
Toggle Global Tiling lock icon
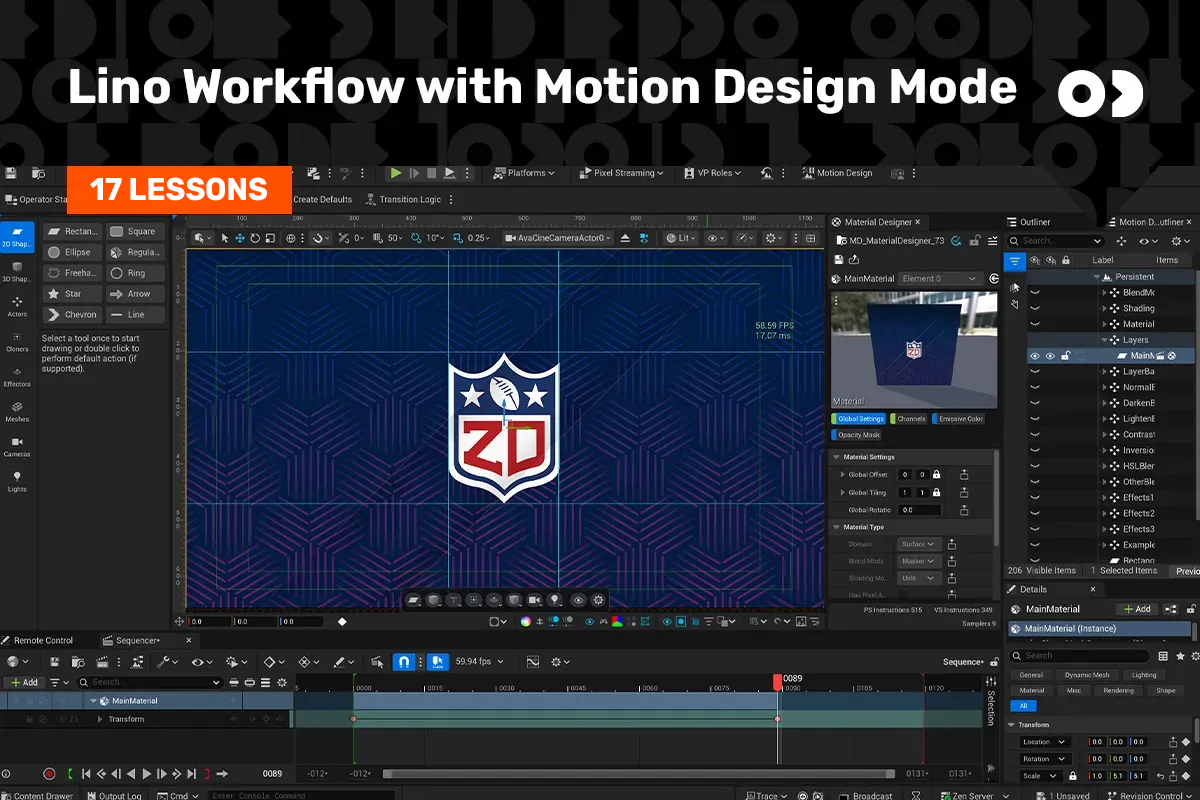point(936,492)
